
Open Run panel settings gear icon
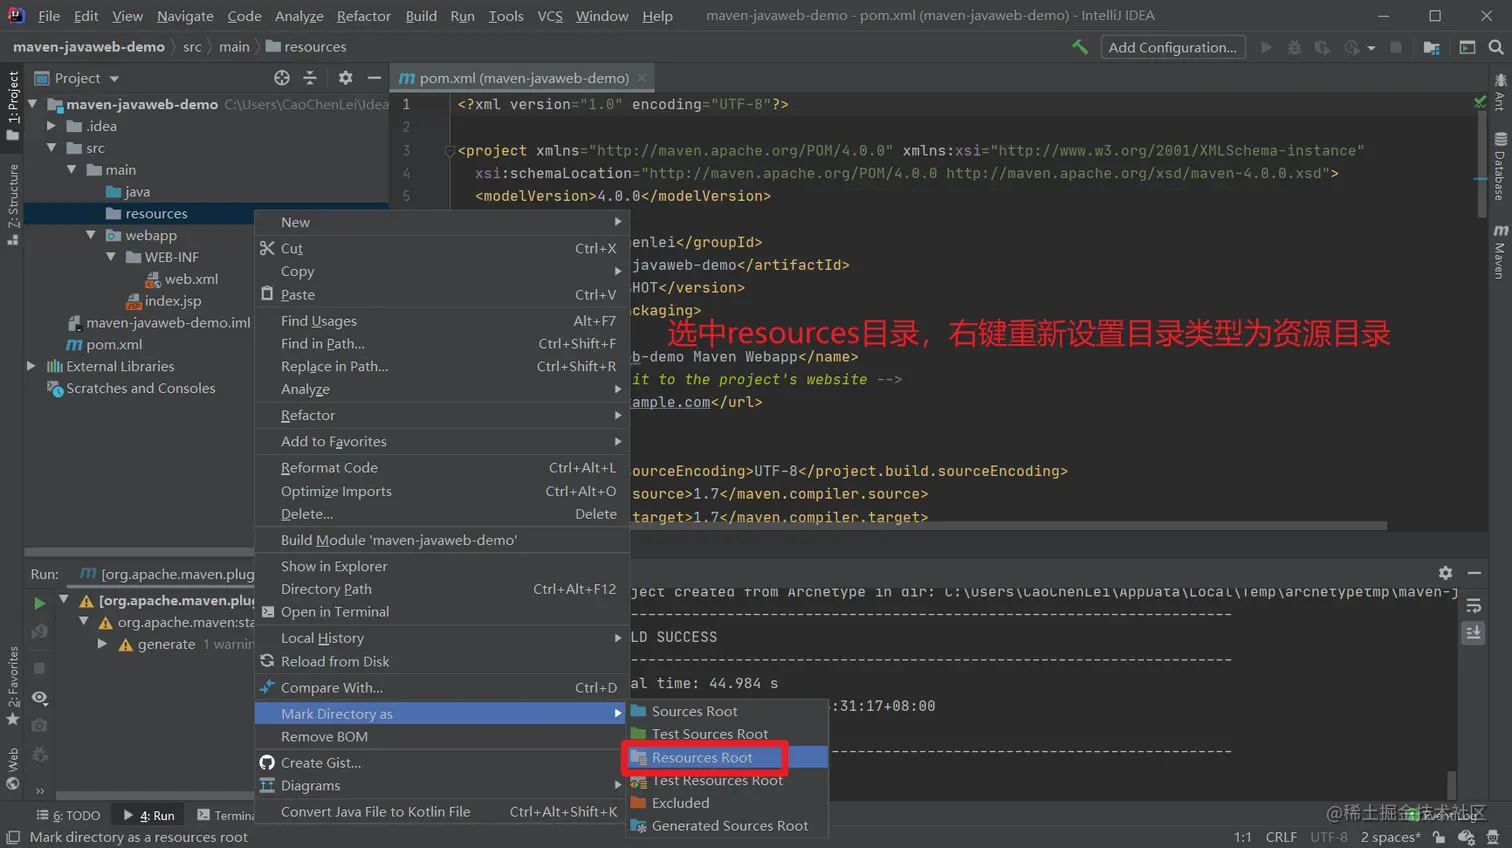1445,573
